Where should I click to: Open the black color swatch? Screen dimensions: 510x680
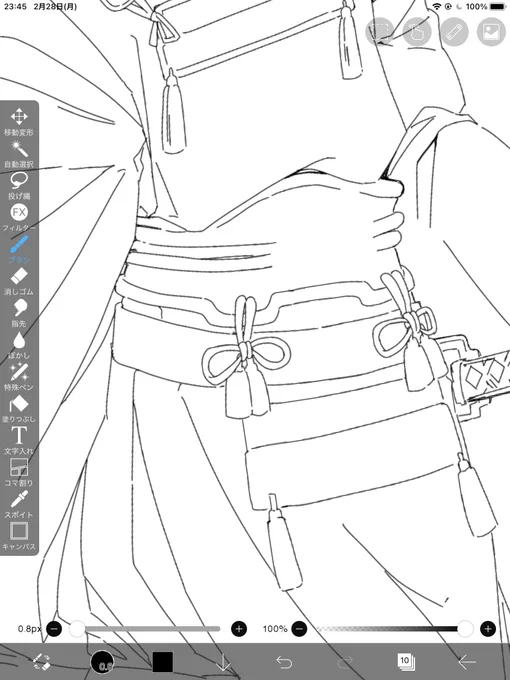click(163, 662)
